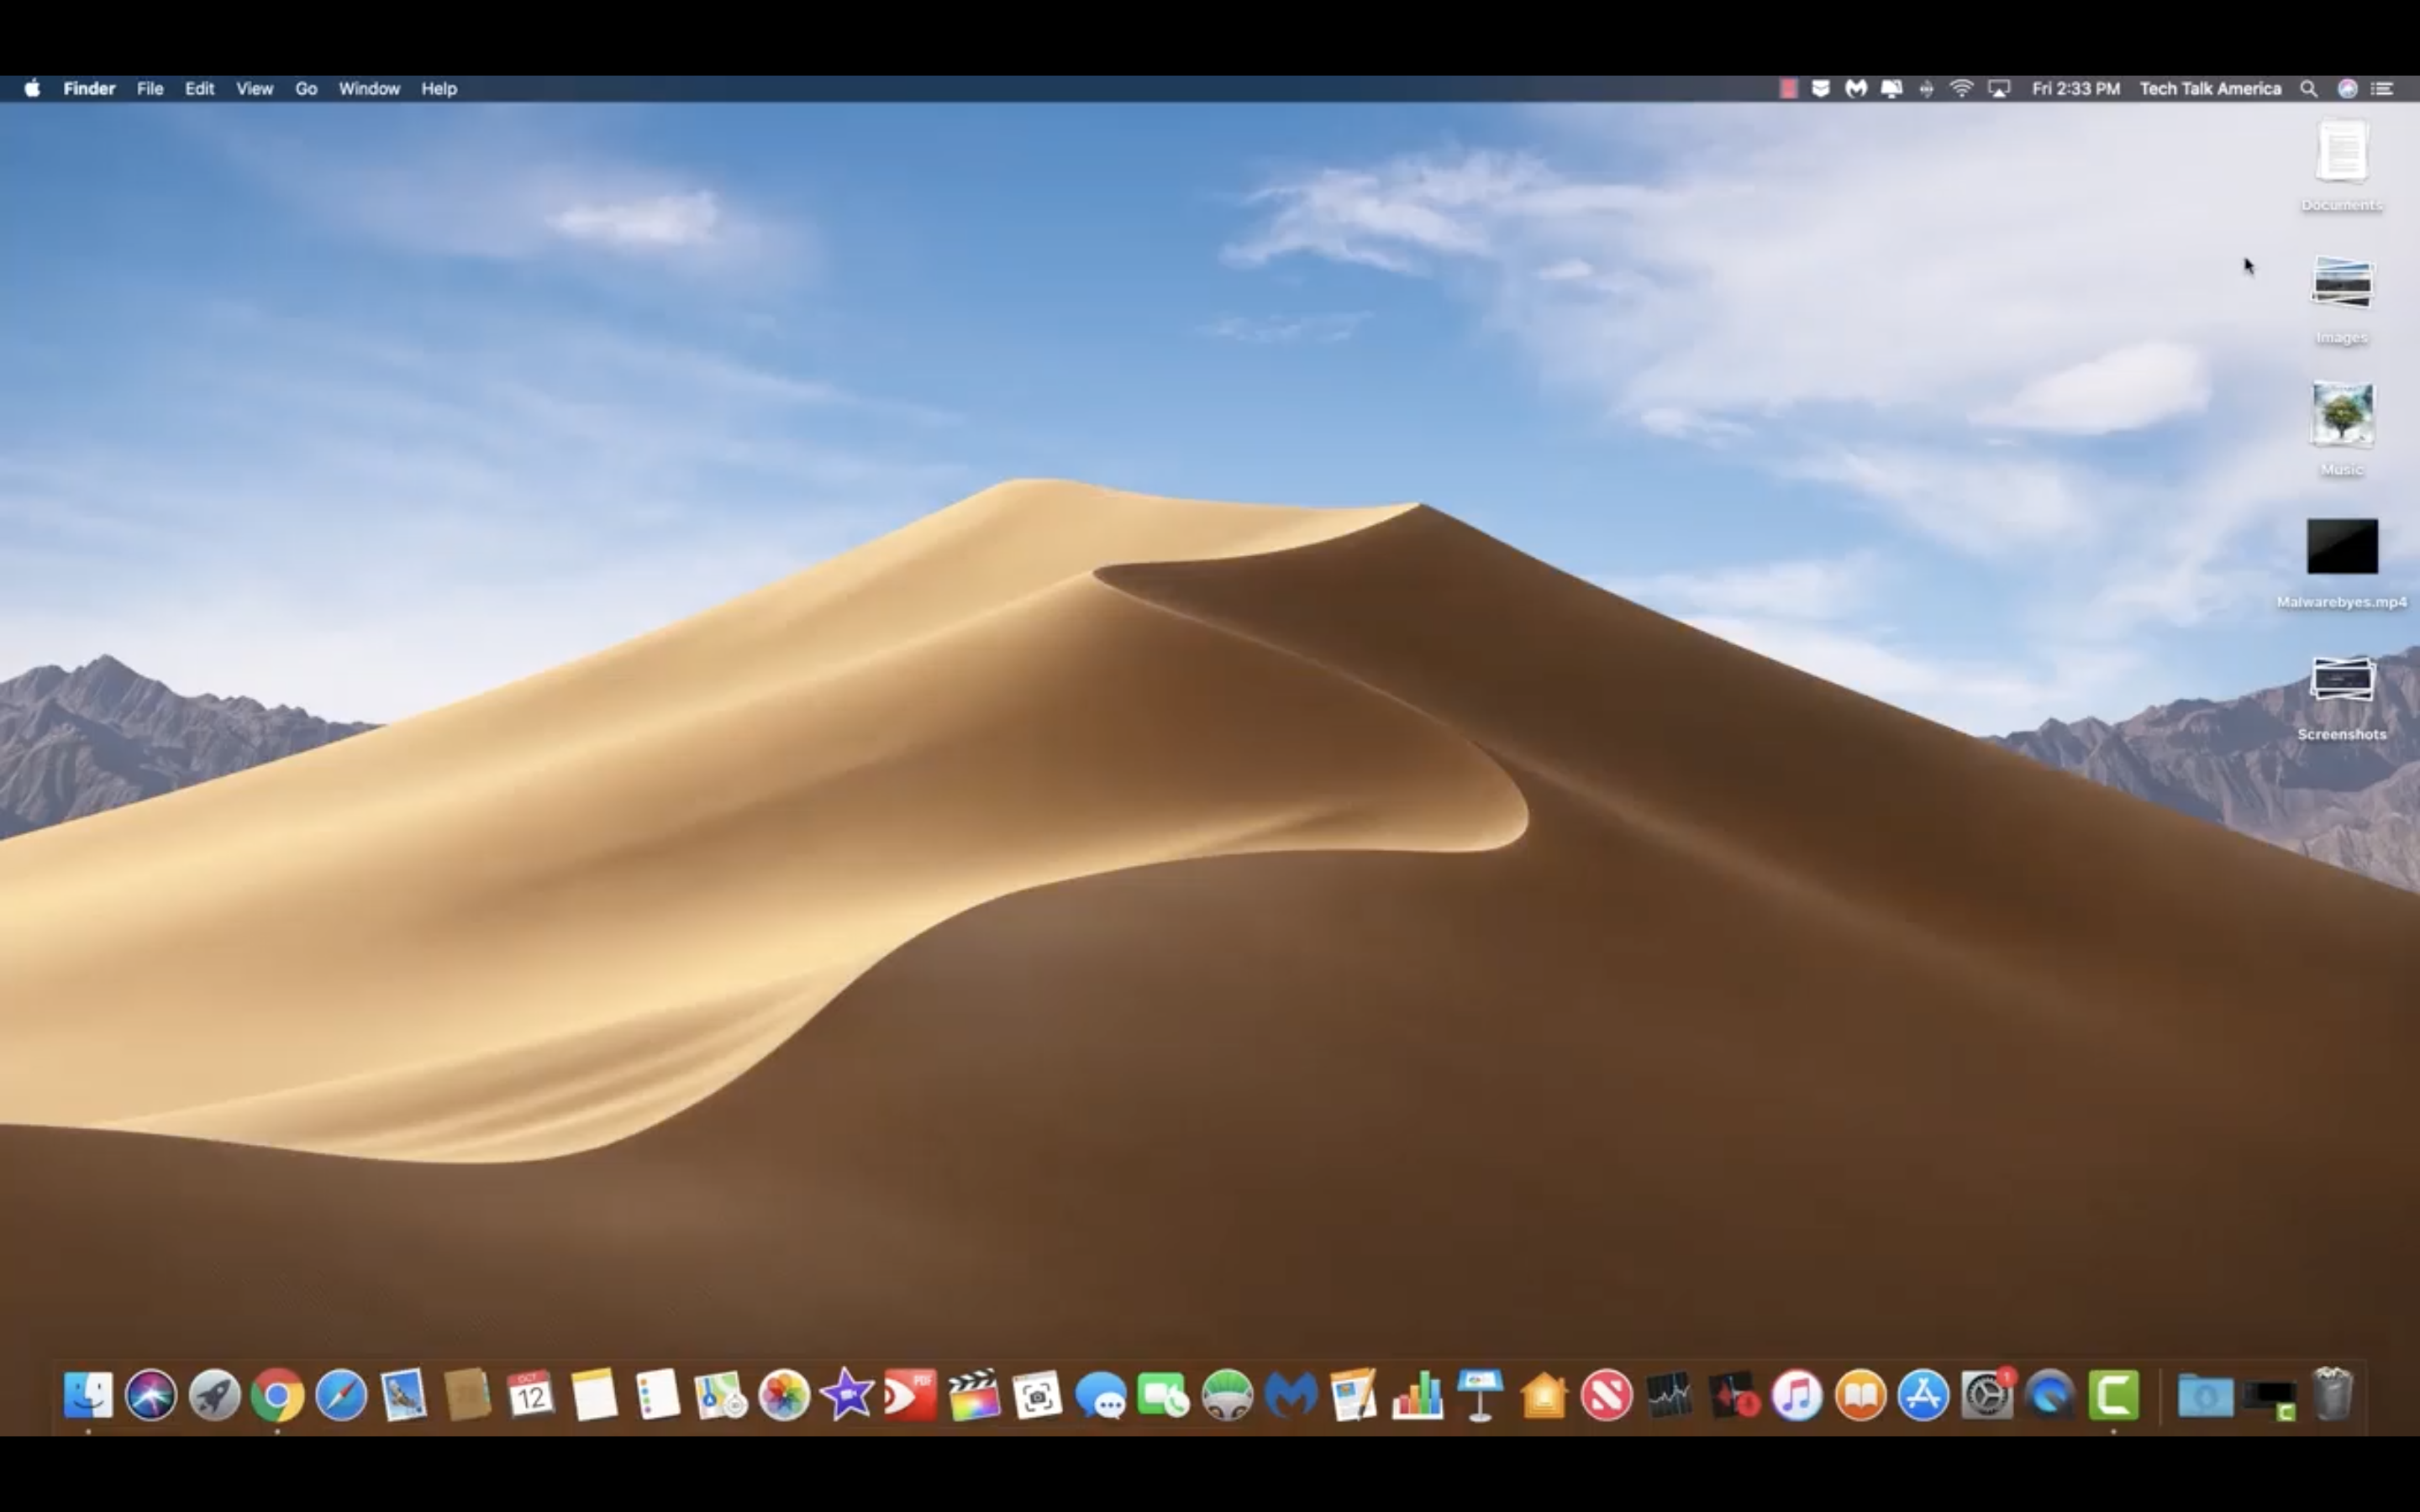Open Pages app in Dock
The width and height of the screenshot is (2420, 1512).
pyautogui.click(x=1354, y=1395)
